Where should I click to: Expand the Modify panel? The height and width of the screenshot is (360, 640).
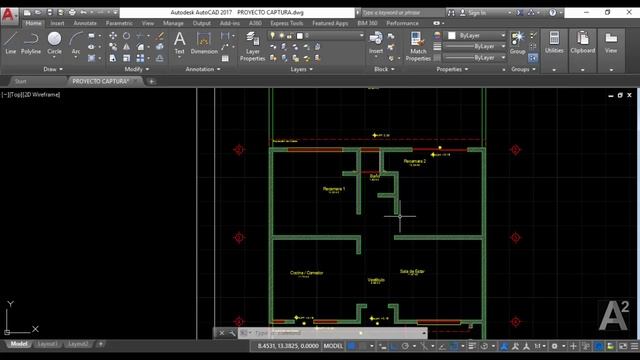click(x=137, y=69)
